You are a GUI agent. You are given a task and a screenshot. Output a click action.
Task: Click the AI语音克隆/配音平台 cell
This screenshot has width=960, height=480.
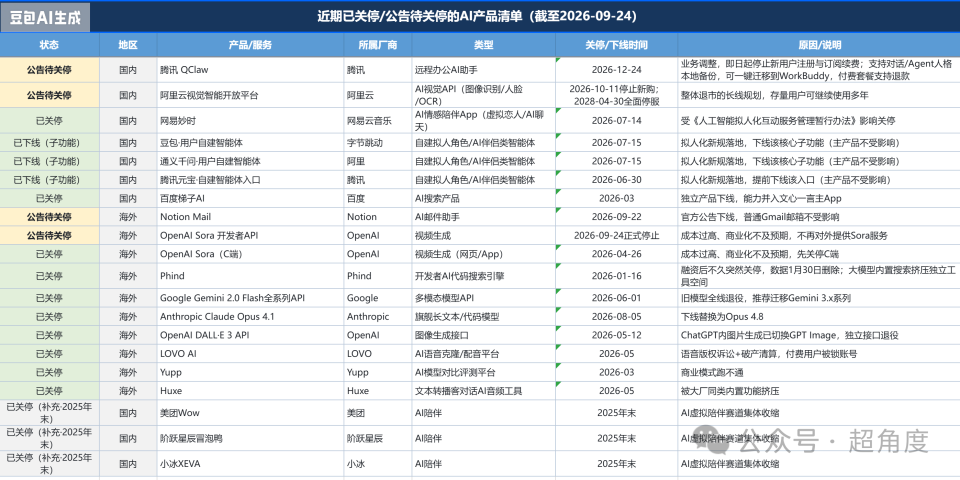click(484, 354)
